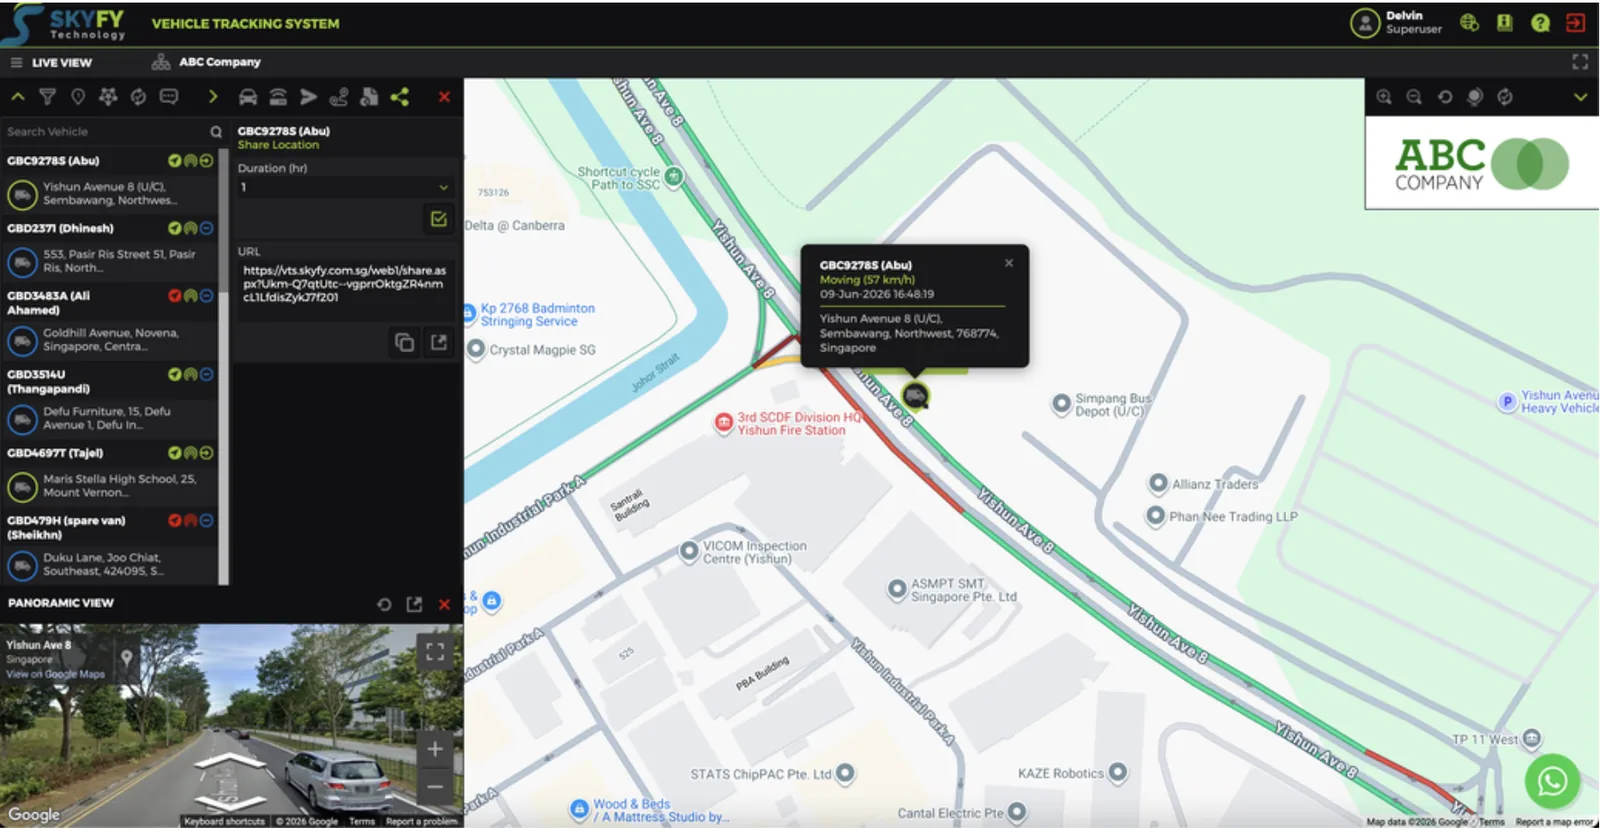The image size is (1600, 833).
Task: Toggle the arrow-circle toggle for GBC9278S (Abu)
Action: pos(206,161)
